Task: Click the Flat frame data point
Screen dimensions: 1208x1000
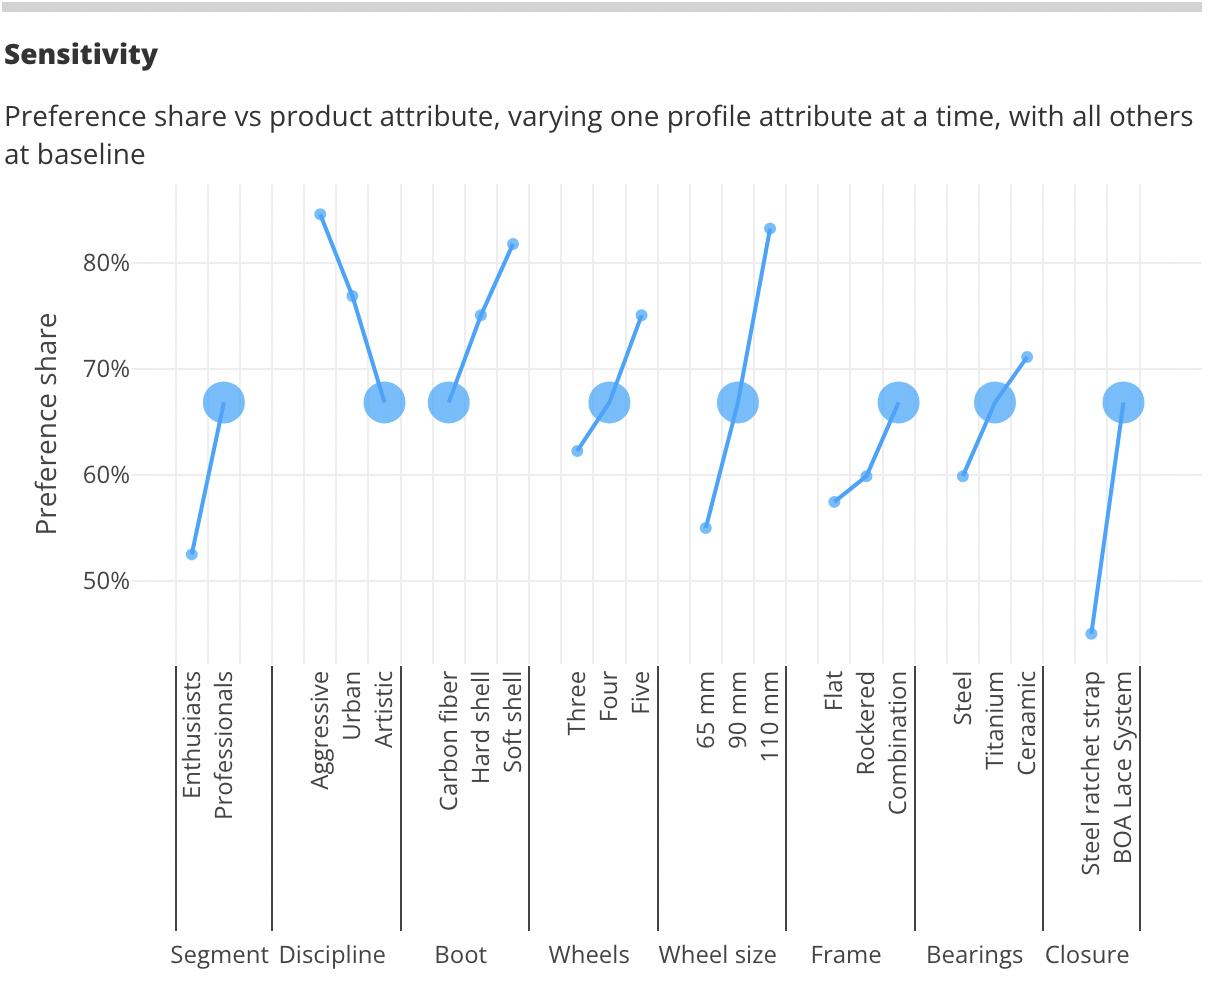Action: coord(834,502)
